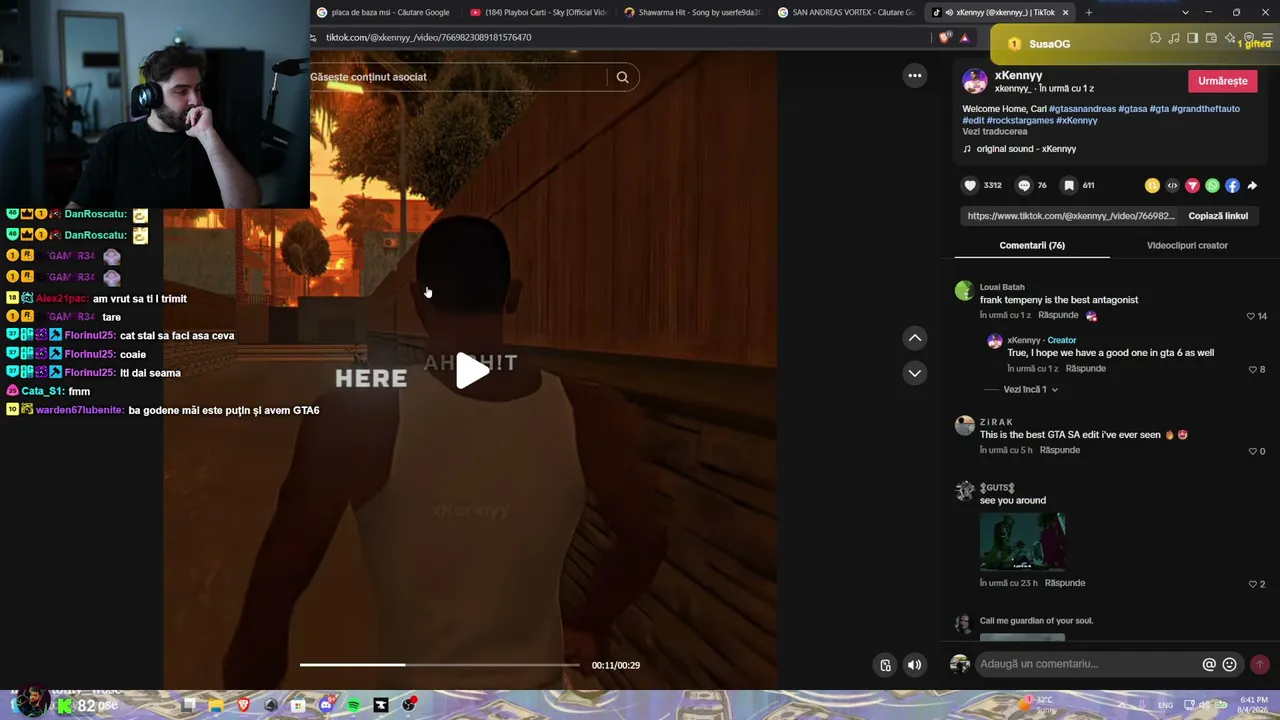Open the taskbar clock showing 6:41 PM

1254,705
